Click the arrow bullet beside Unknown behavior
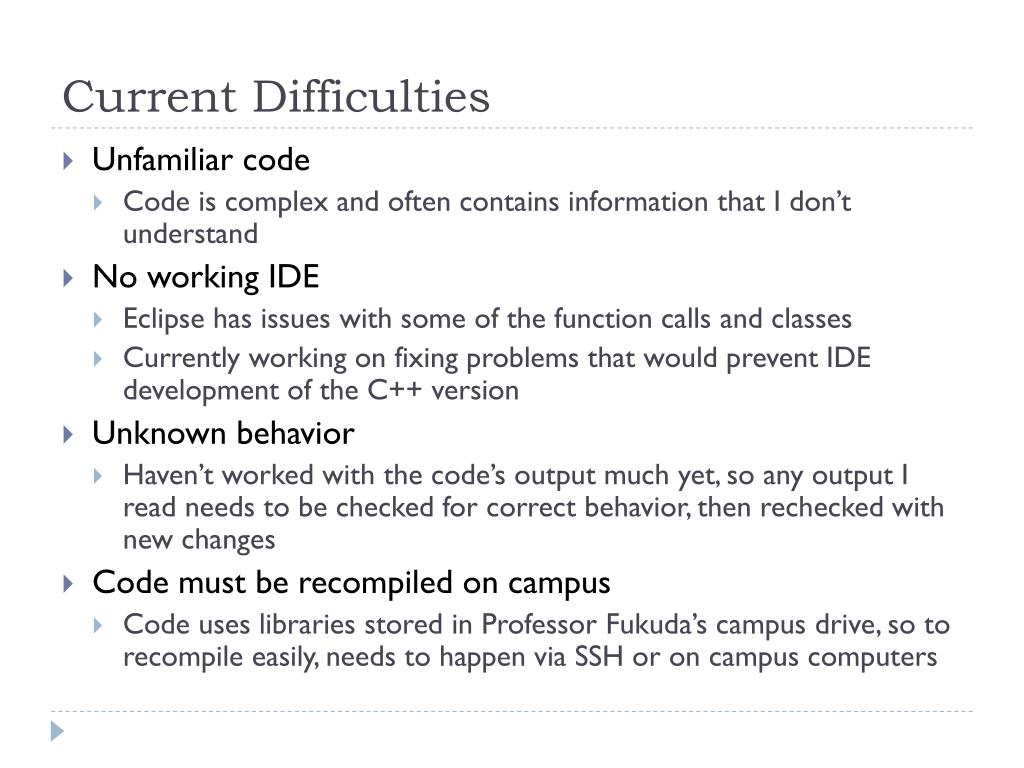Screen dimensions: 1024x768 [x=68, y=434]
